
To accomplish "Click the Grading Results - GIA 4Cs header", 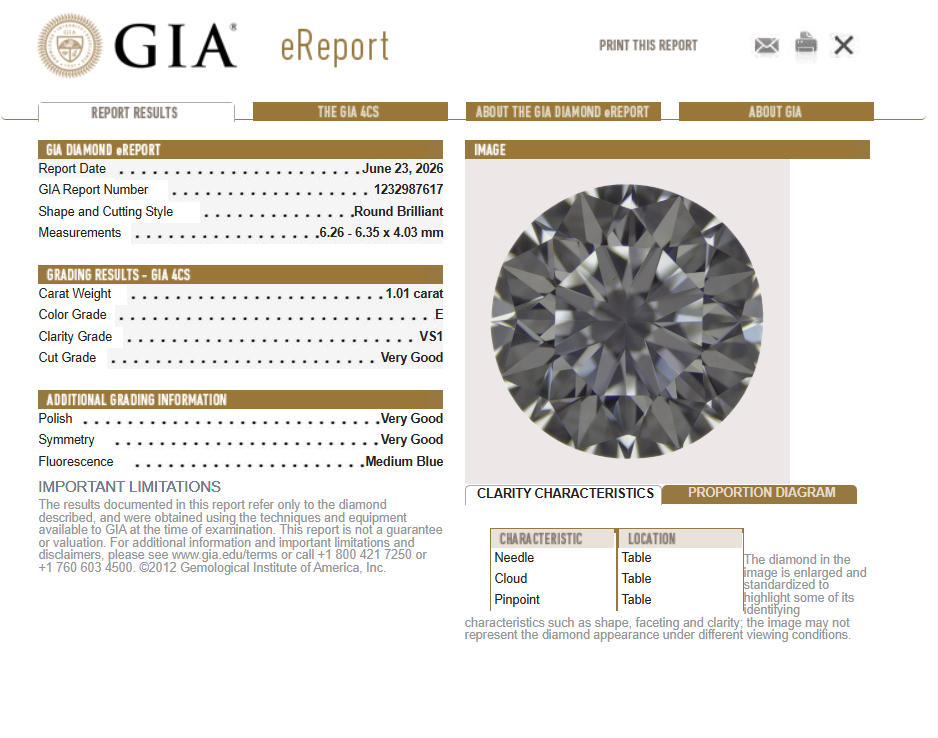I will click(x=240, y=275).
